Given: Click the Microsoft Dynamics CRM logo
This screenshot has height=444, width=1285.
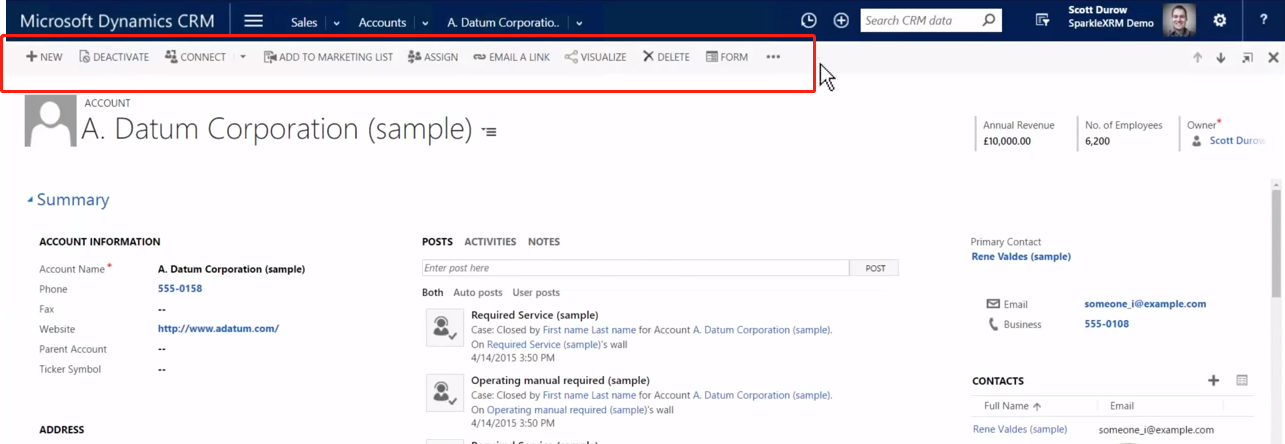Looking at the screenshot, I should (x=119, y=21).
